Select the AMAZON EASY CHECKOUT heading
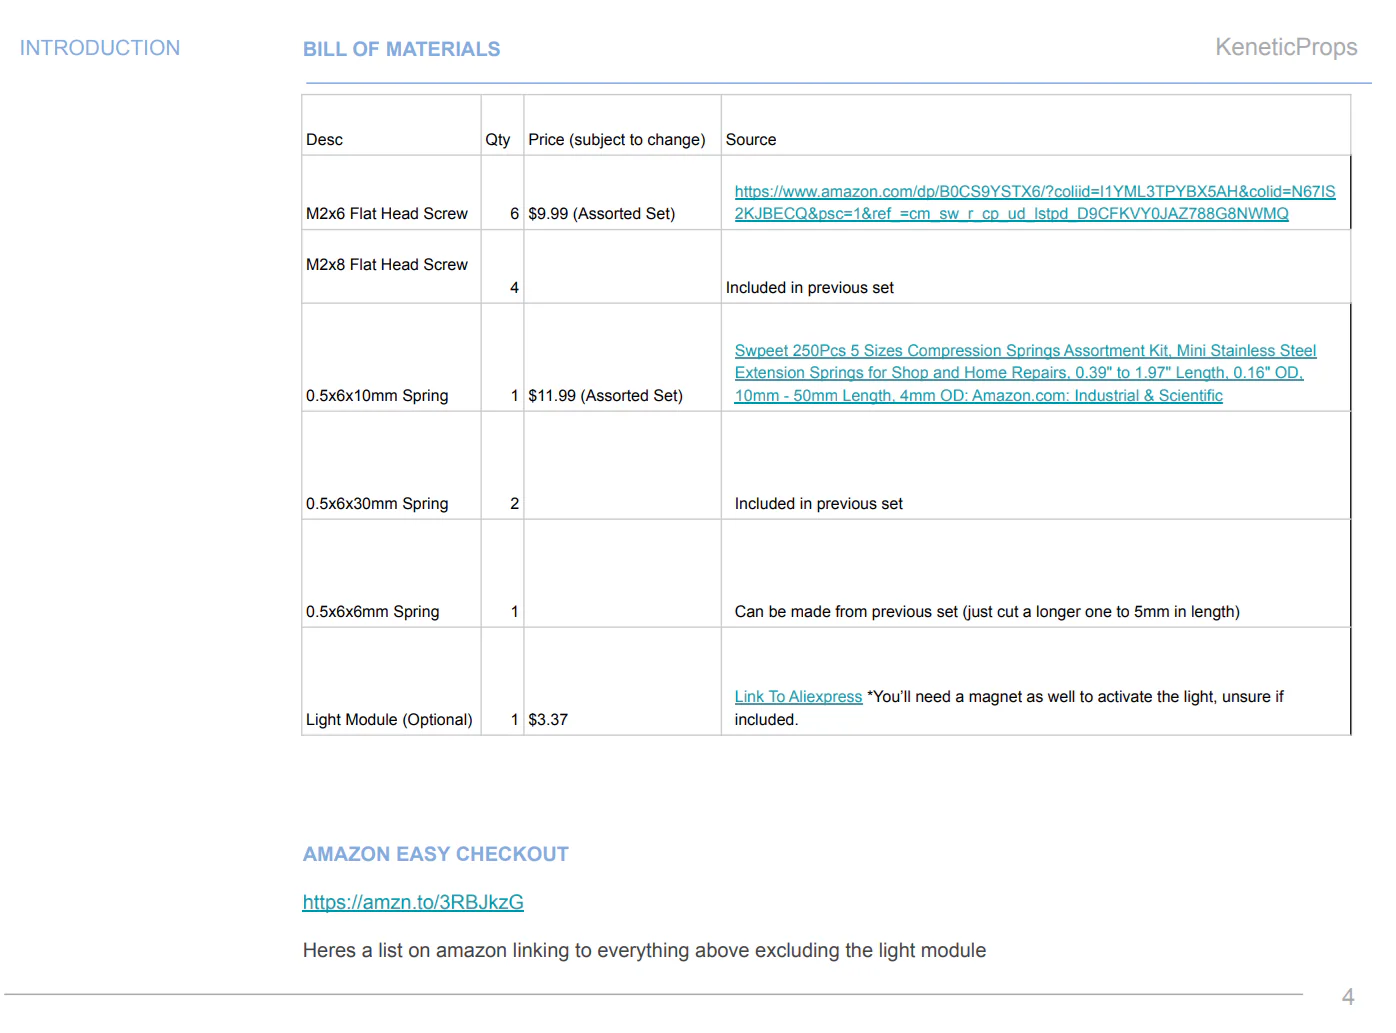This screenshot has width=1396, height=1033. pos(435,854)
